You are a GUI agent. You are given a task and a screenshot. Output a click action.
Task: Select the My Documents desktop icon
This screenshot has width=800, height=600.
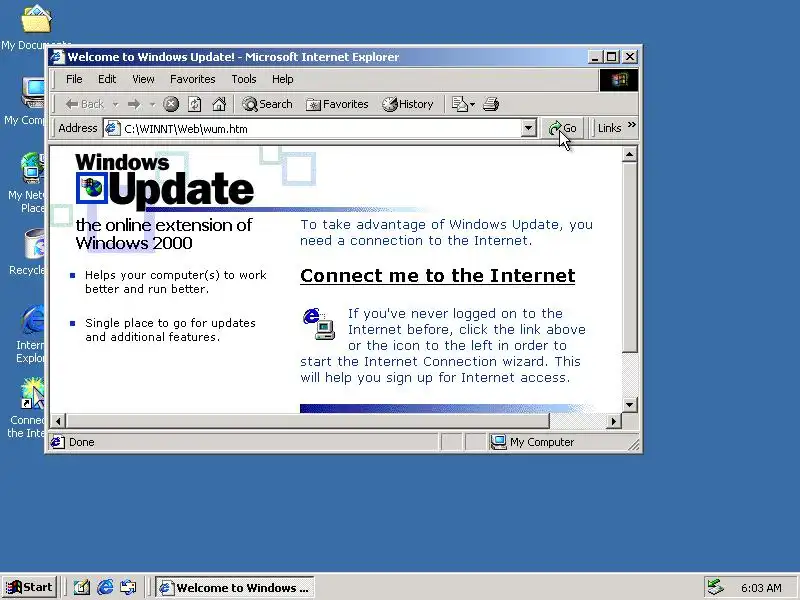(x=36, y=20)
